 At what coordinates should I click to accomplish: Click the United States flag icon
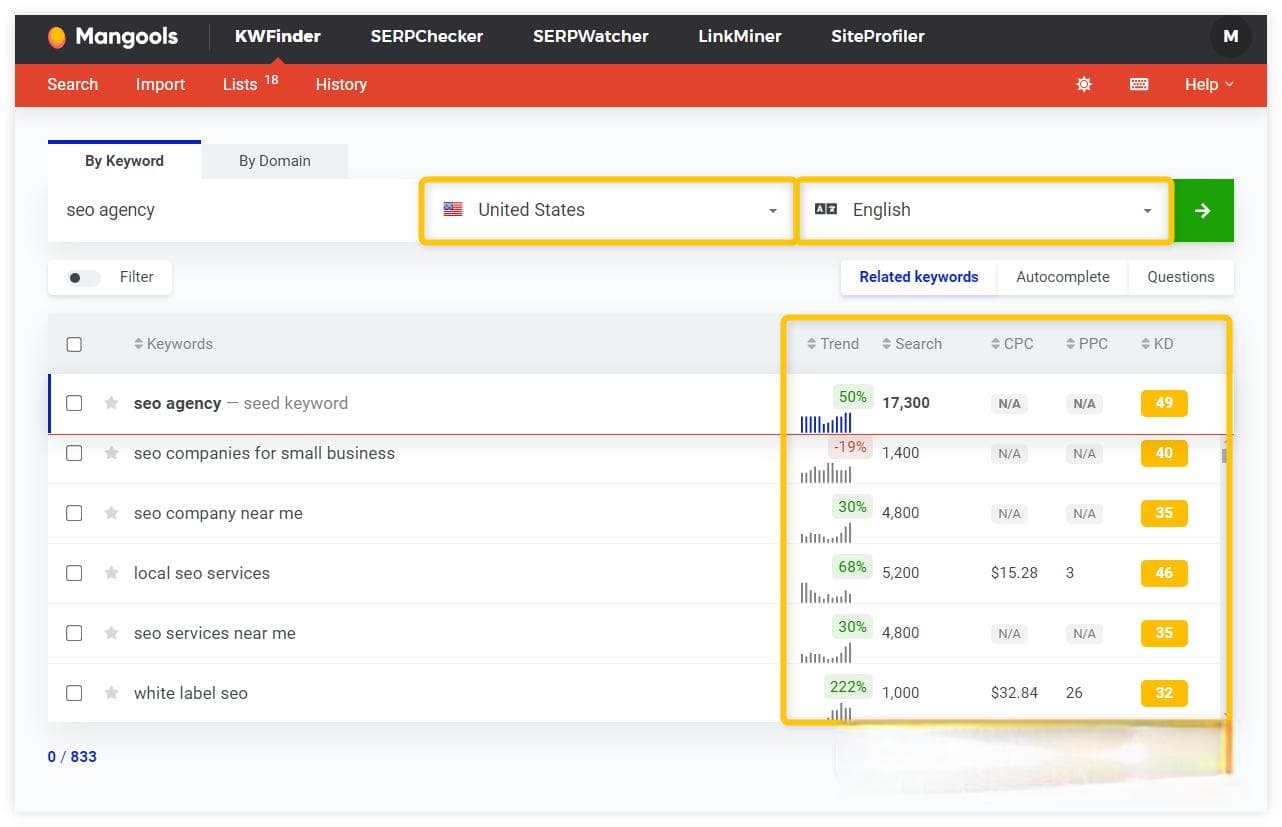tap(453, 210)
